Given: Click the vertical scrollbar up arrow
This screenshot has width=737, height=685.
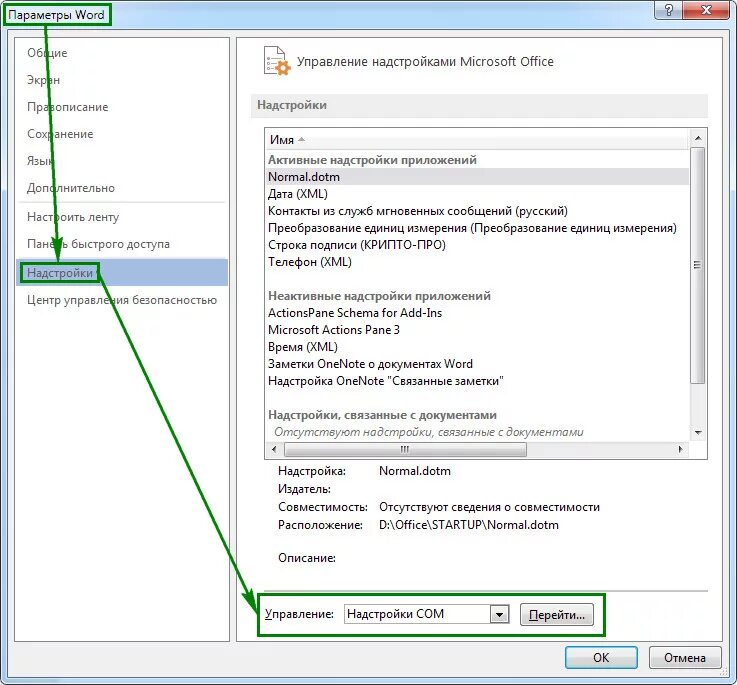Looking at the screenshot, I should pos(698,138).
